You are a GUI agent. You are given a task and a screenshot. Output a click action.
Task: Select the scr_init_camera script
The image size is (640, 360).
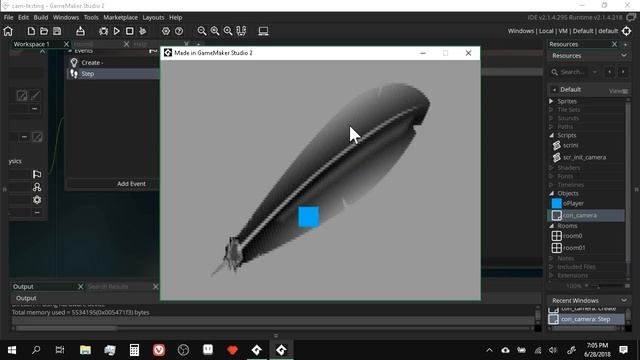pos(584,157)
